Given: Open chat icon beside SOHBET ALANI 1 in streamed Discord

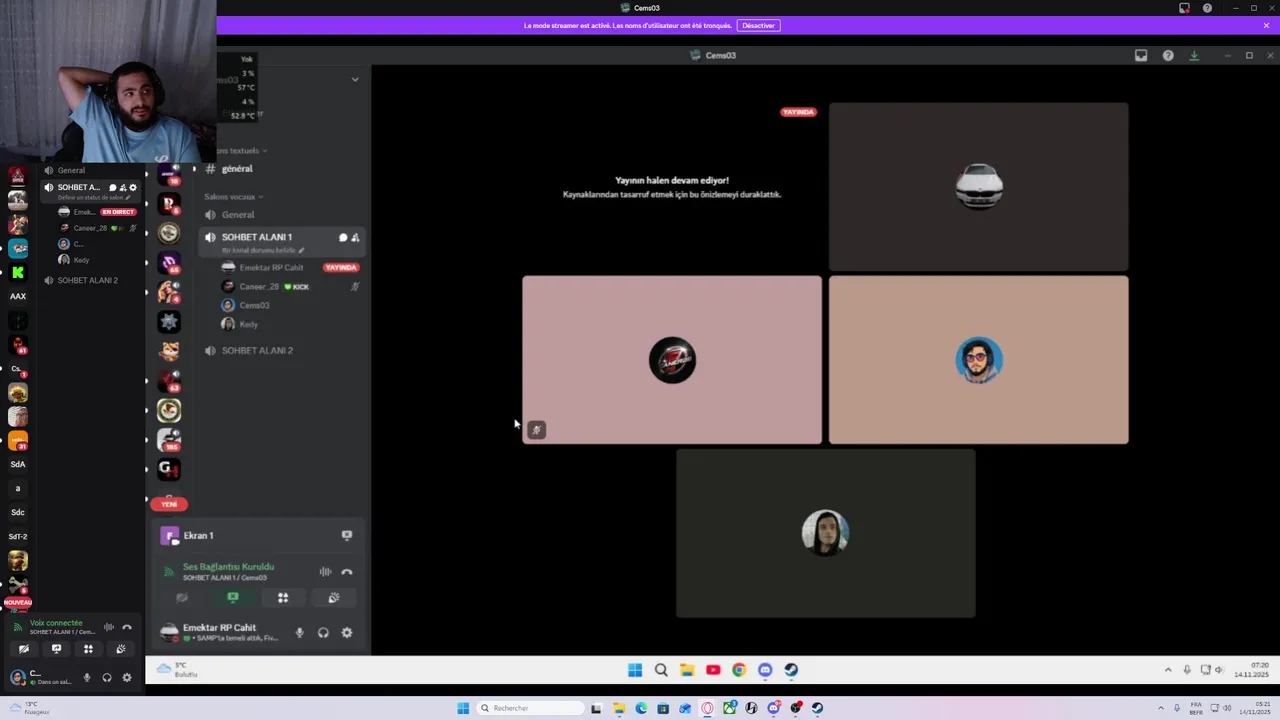Looking at the screenshot, I should pyautogui.click(x=343, y=237).
